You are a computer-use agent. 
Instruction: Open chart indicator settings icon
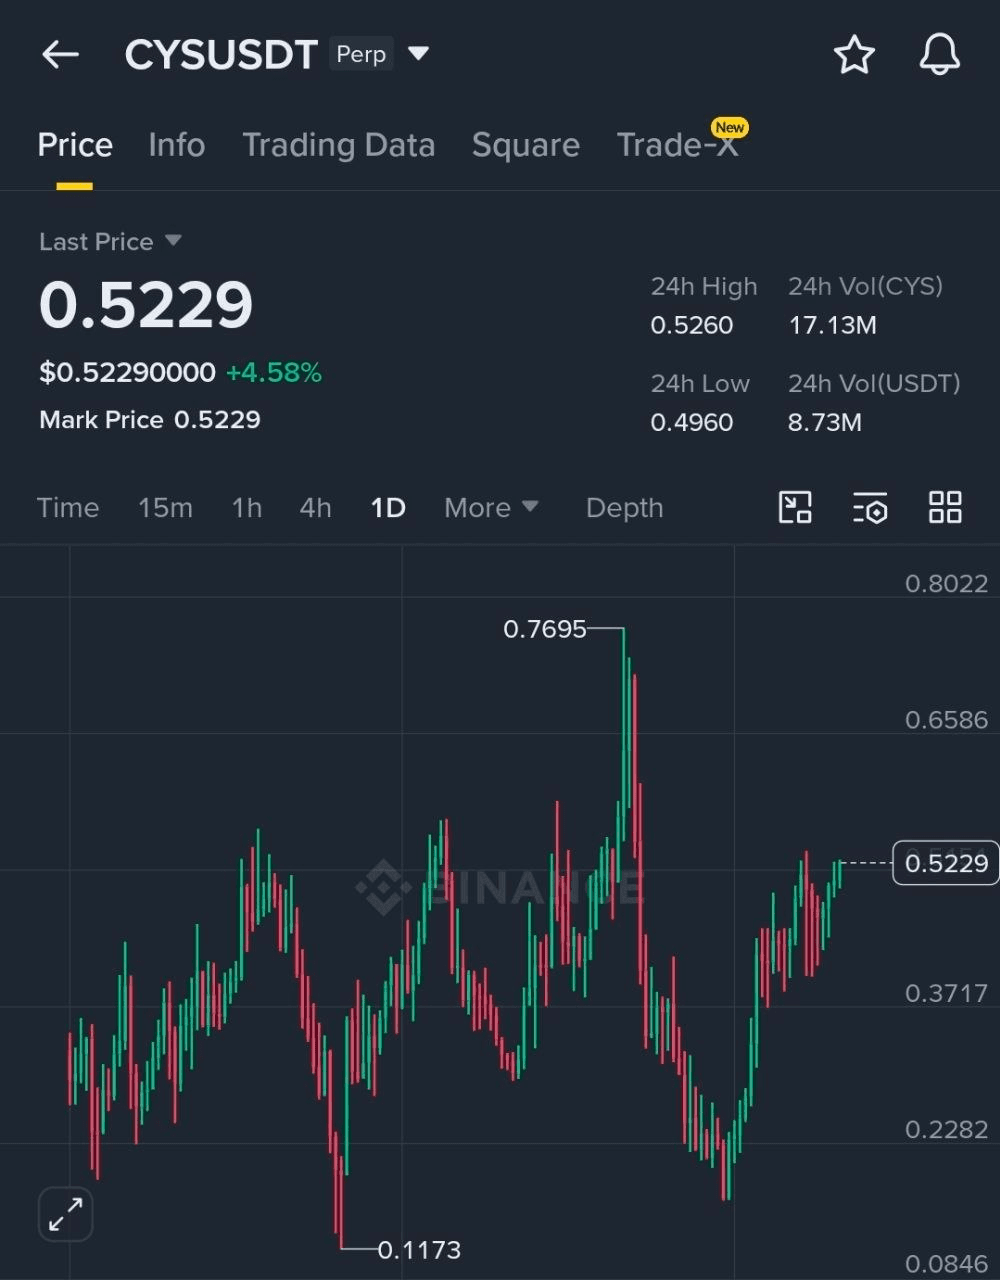coord(870,508)
